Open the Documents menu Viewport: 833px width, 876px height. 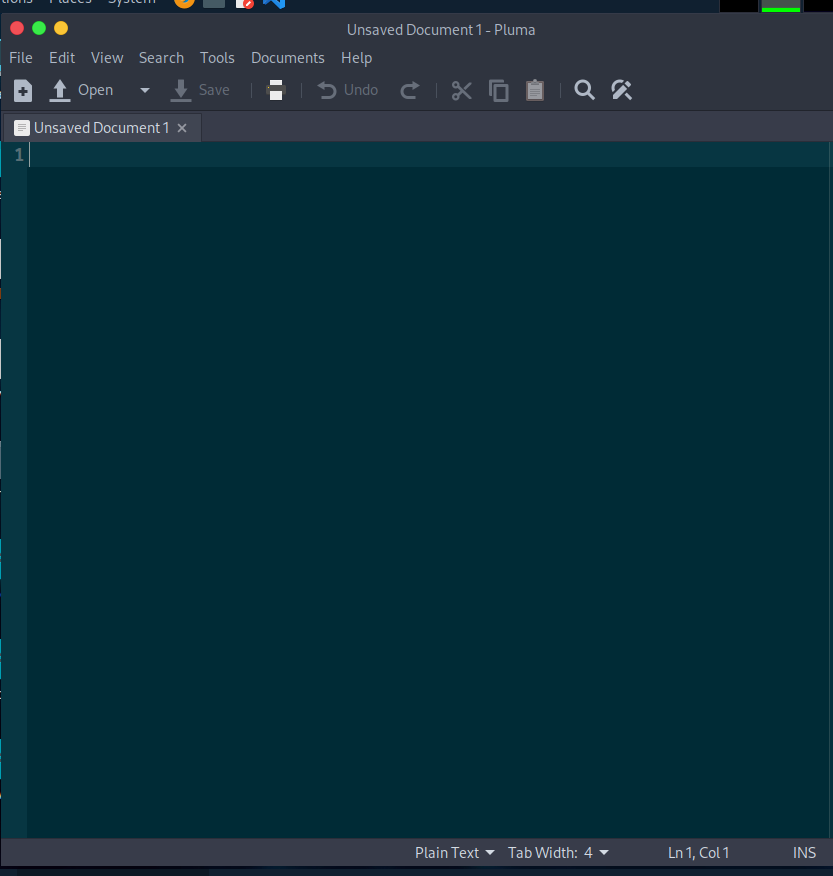(x=287, y=58)
